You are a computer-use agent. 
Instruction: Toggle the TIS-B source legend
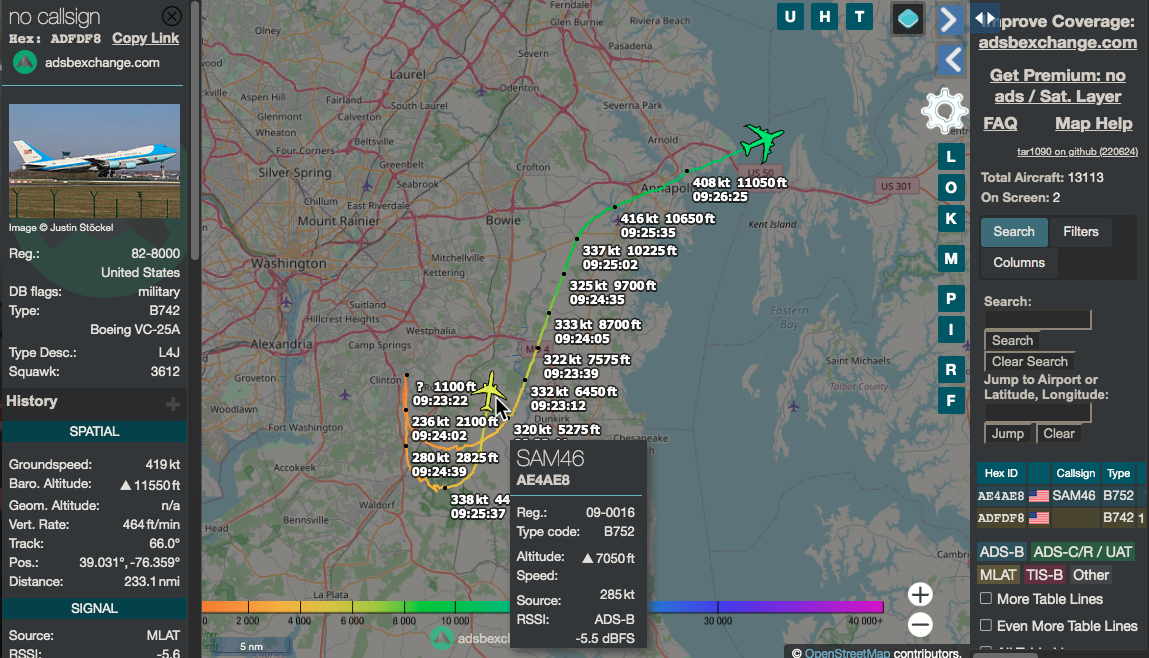(x=1044, y=575)
